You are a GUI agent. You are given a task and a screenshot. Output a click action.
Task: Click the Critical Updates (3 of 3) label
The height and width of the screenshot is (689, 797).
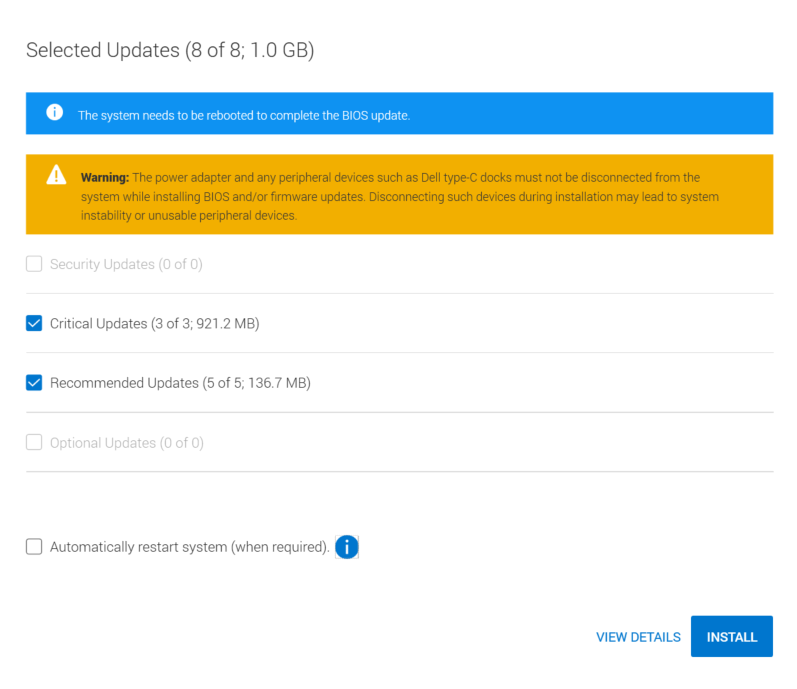(x=154, y=323)
